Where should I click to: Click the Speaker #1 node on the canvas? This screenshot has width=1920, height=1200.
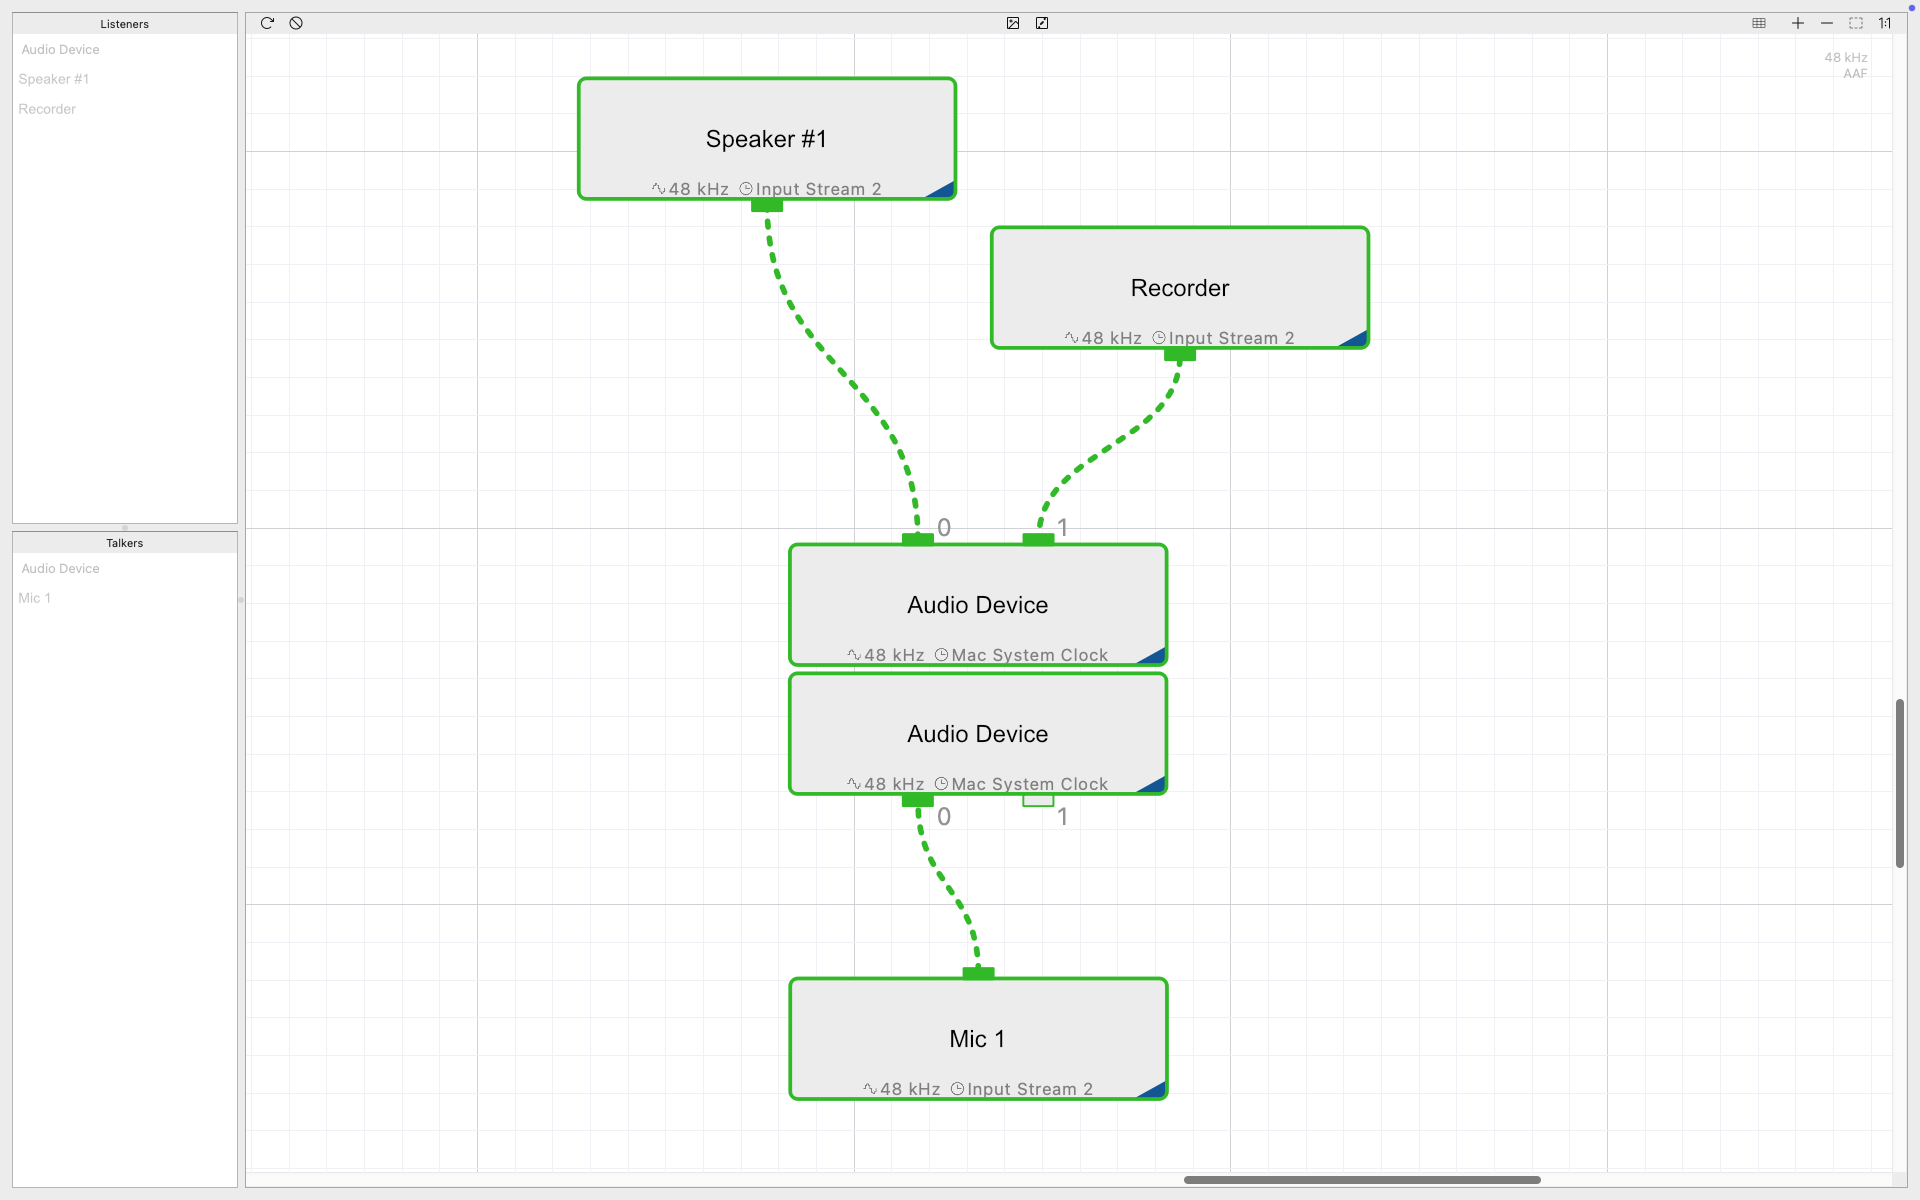click(x=767, y=139)
